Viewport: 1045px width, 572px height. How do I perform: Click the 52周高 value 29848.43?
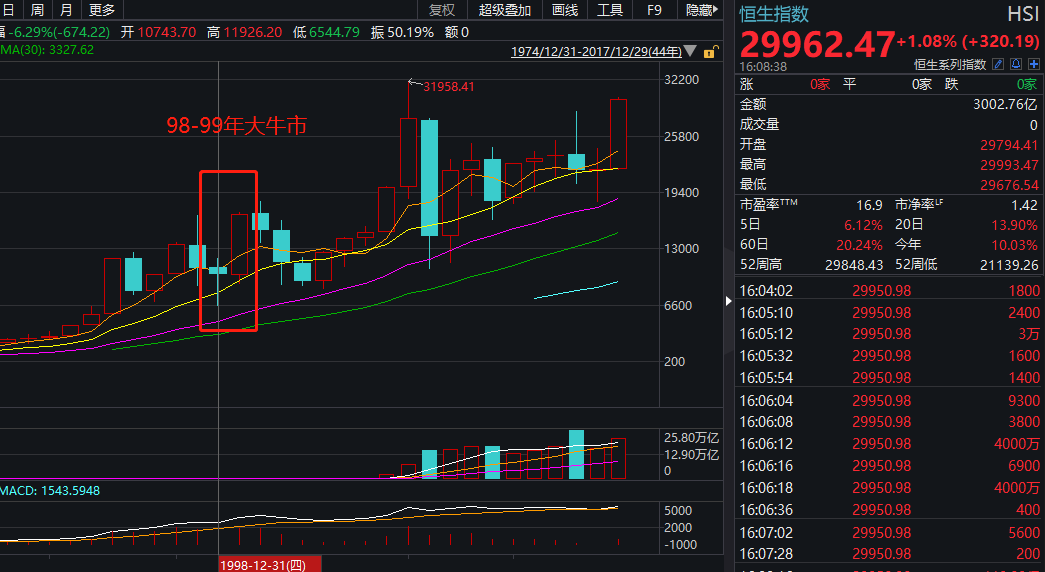pos(854,265)
